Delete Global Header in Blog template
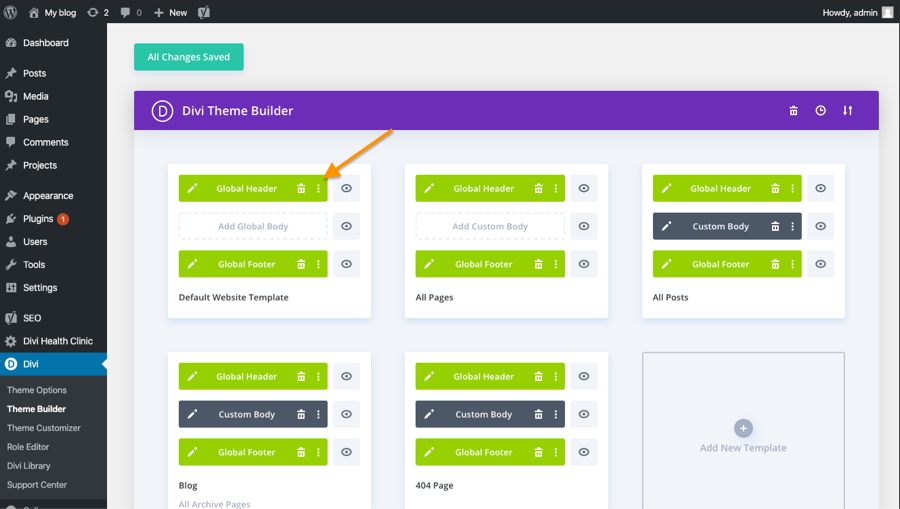Image resolution: width=900 pixels, height=509 pixels. pyautogui.click(x=301, y=376)
